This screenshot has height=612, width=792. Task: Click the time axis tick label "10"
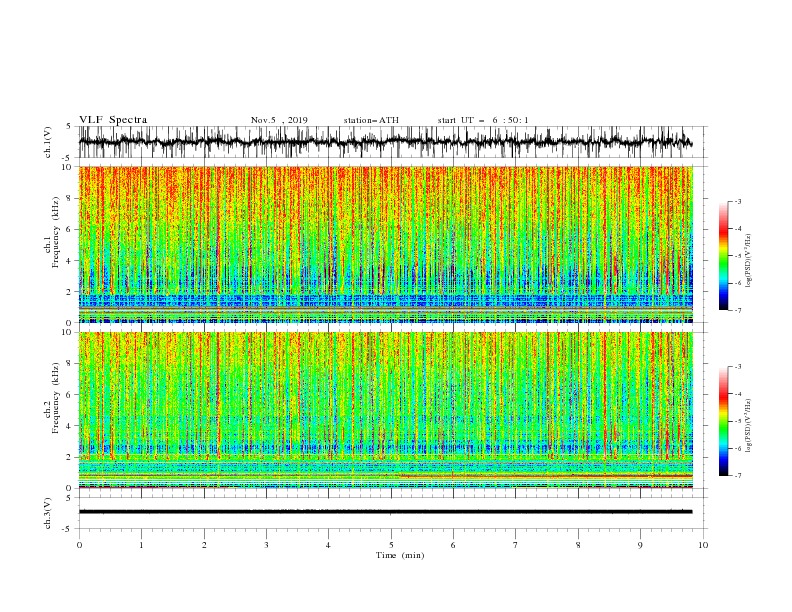tap(703, 545)
